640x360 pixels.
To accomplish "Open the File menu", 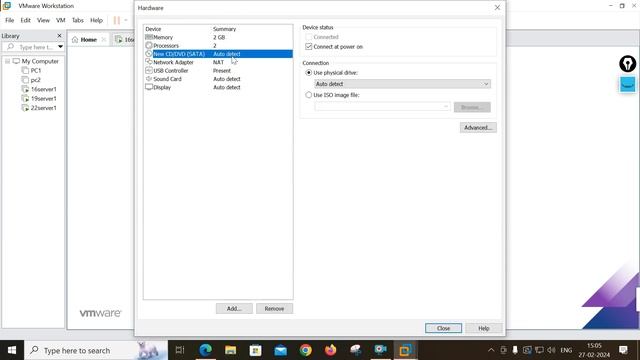I will point(9,20).
